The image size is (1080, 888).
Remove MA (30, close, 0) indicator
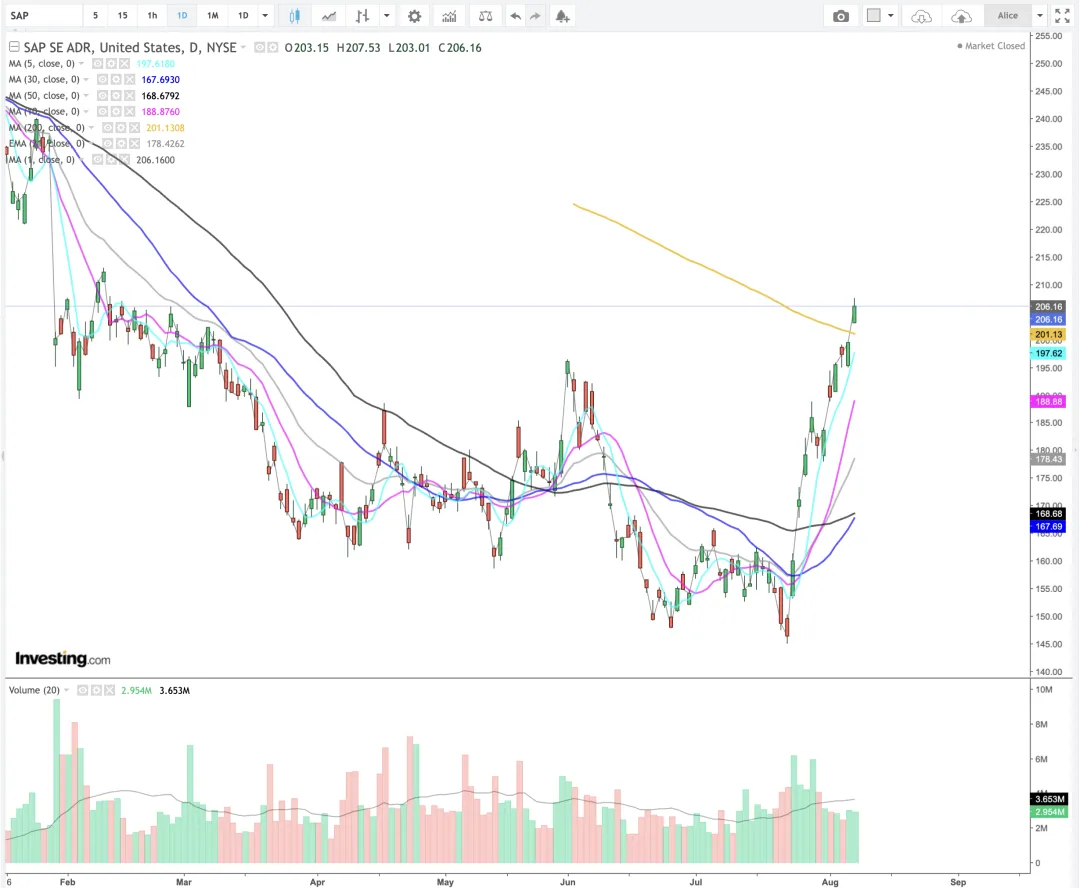click(x=129, y=79)
